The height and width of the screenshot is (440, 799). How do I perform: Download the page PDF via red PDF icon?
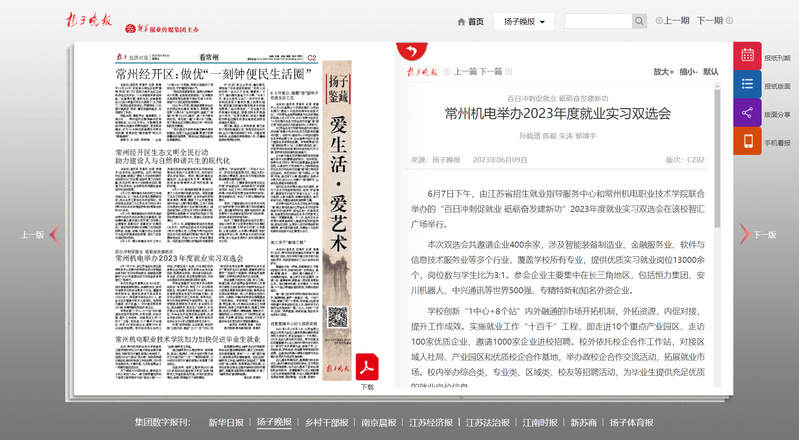(367, 365)
